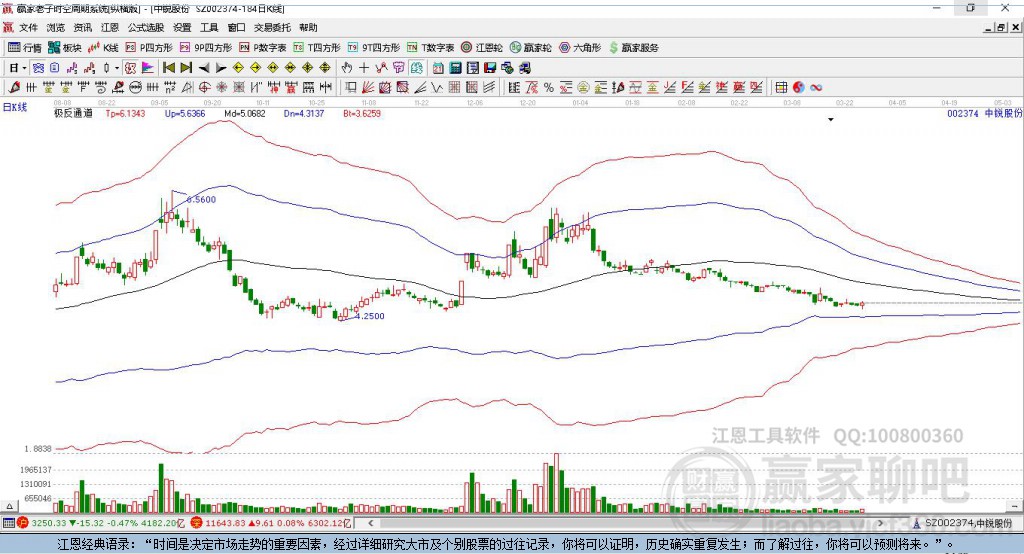Open the P数字表 tool

coord(263,48)
